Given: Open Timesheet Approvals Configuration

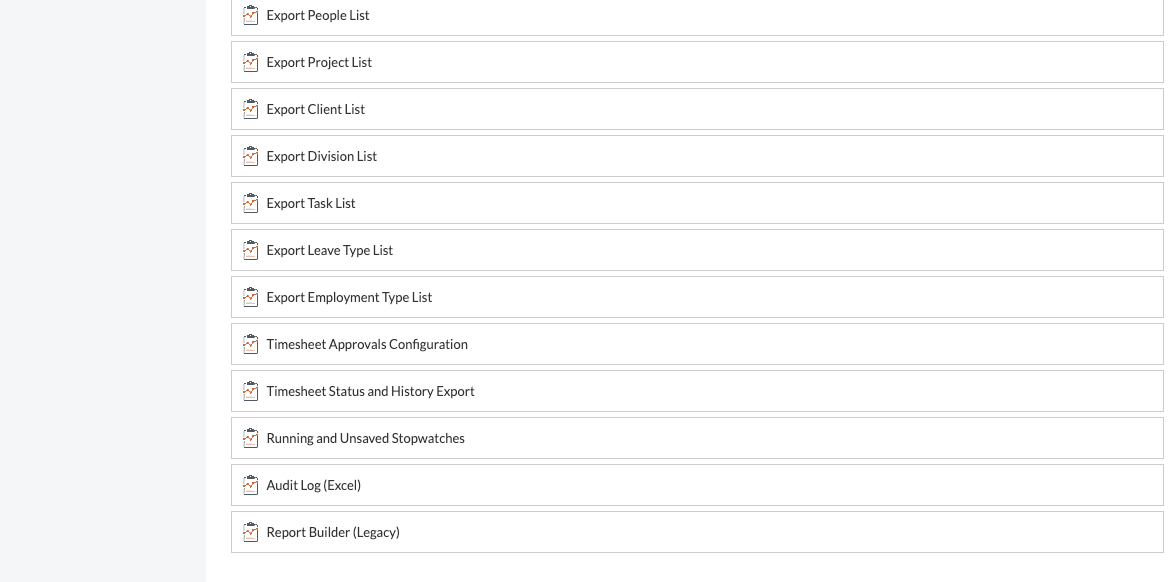Looking at the screenshot, I should tap(366, 344).
